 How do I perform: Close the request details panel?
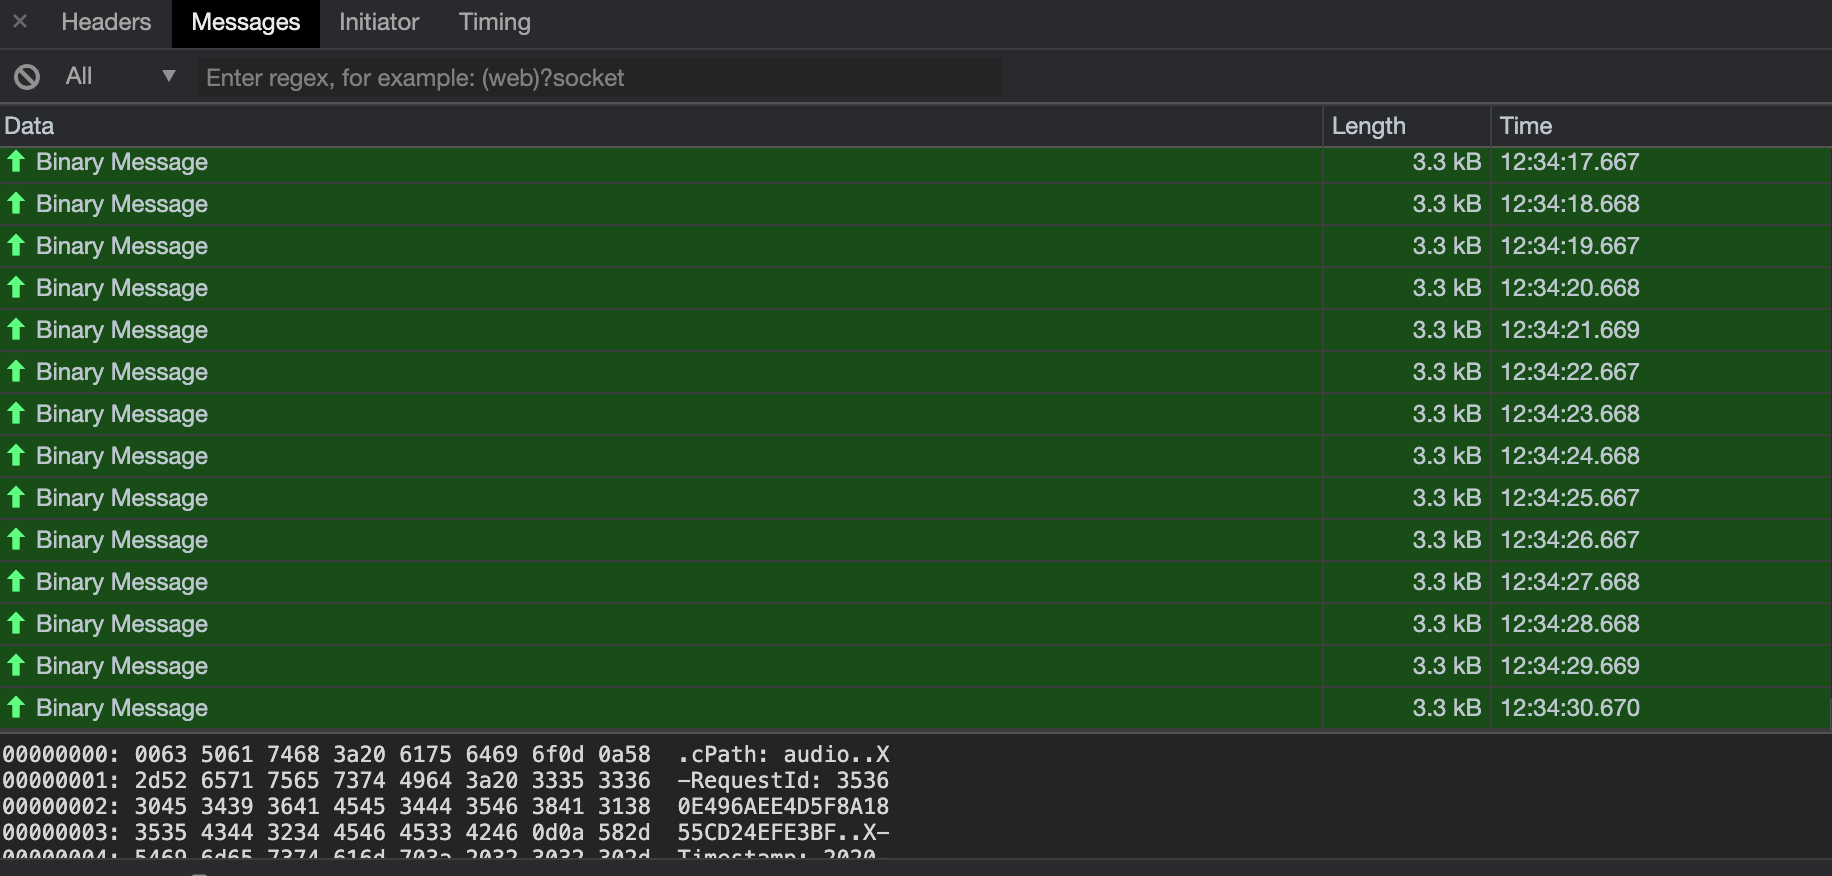click(x=20, y=21)
